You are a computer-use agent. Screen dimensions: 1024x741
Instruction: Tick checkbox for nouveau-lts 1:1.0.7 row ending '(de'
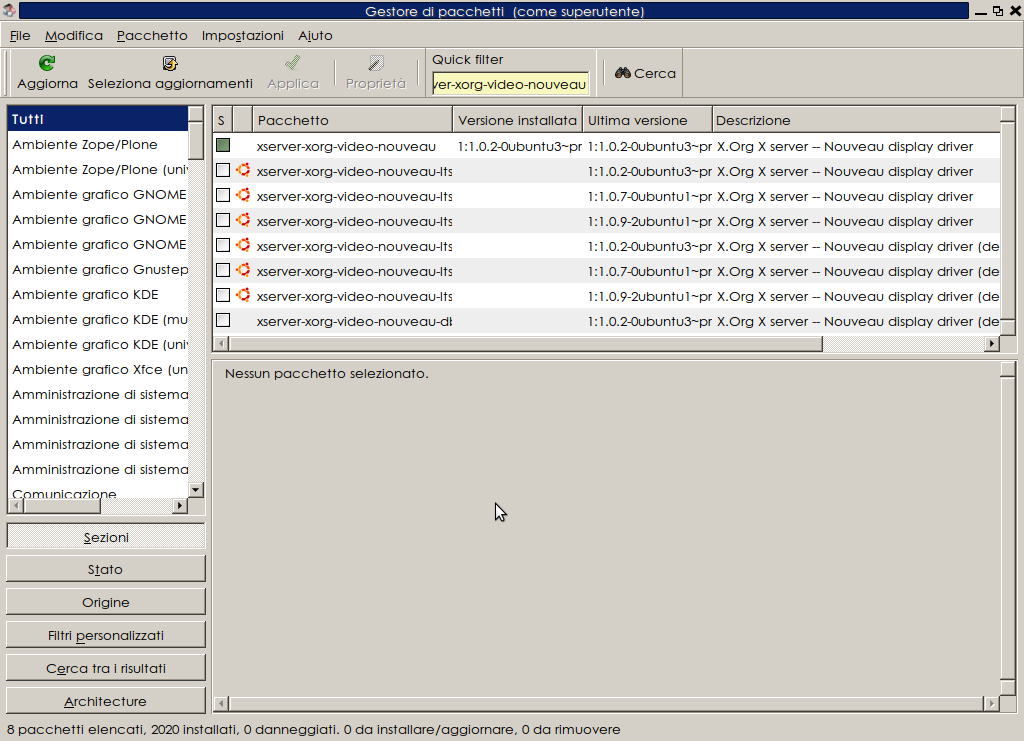[223, 270]
